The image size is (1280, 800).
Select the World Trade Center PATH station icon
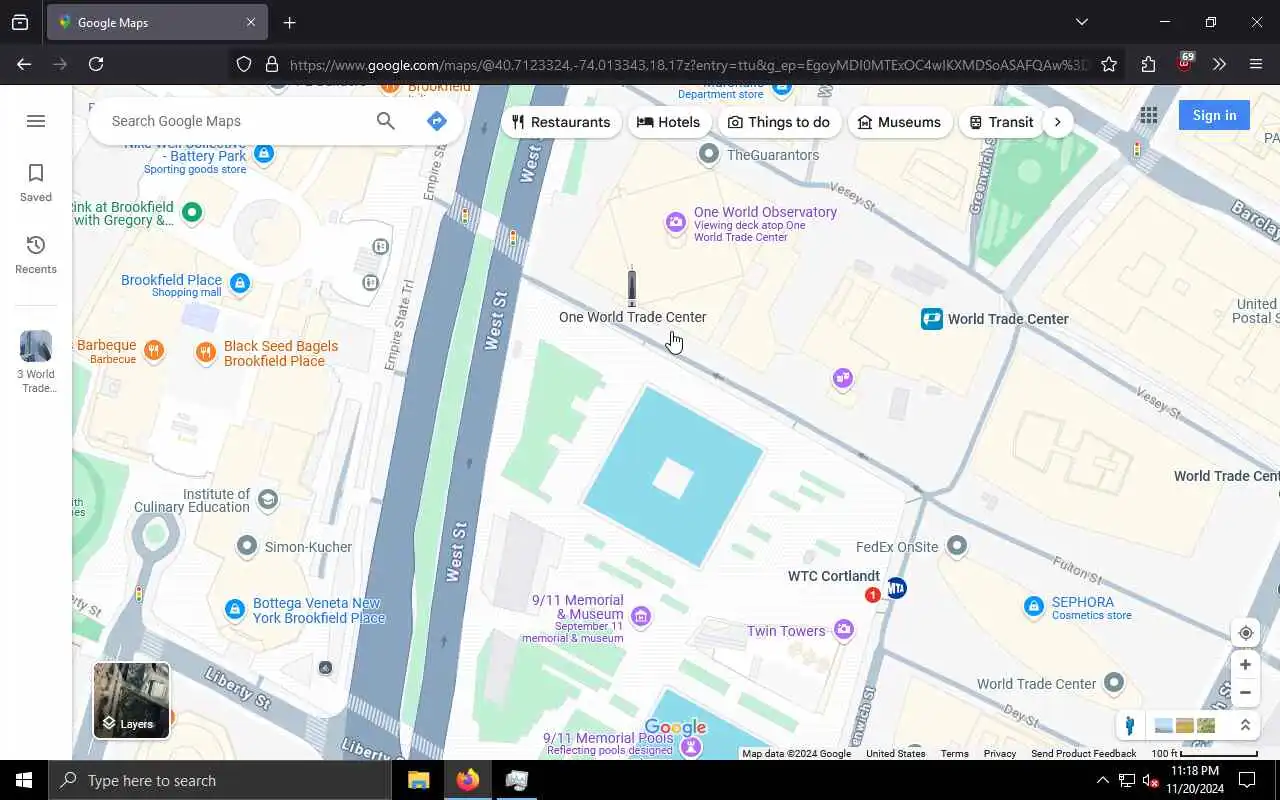point(932,319)
